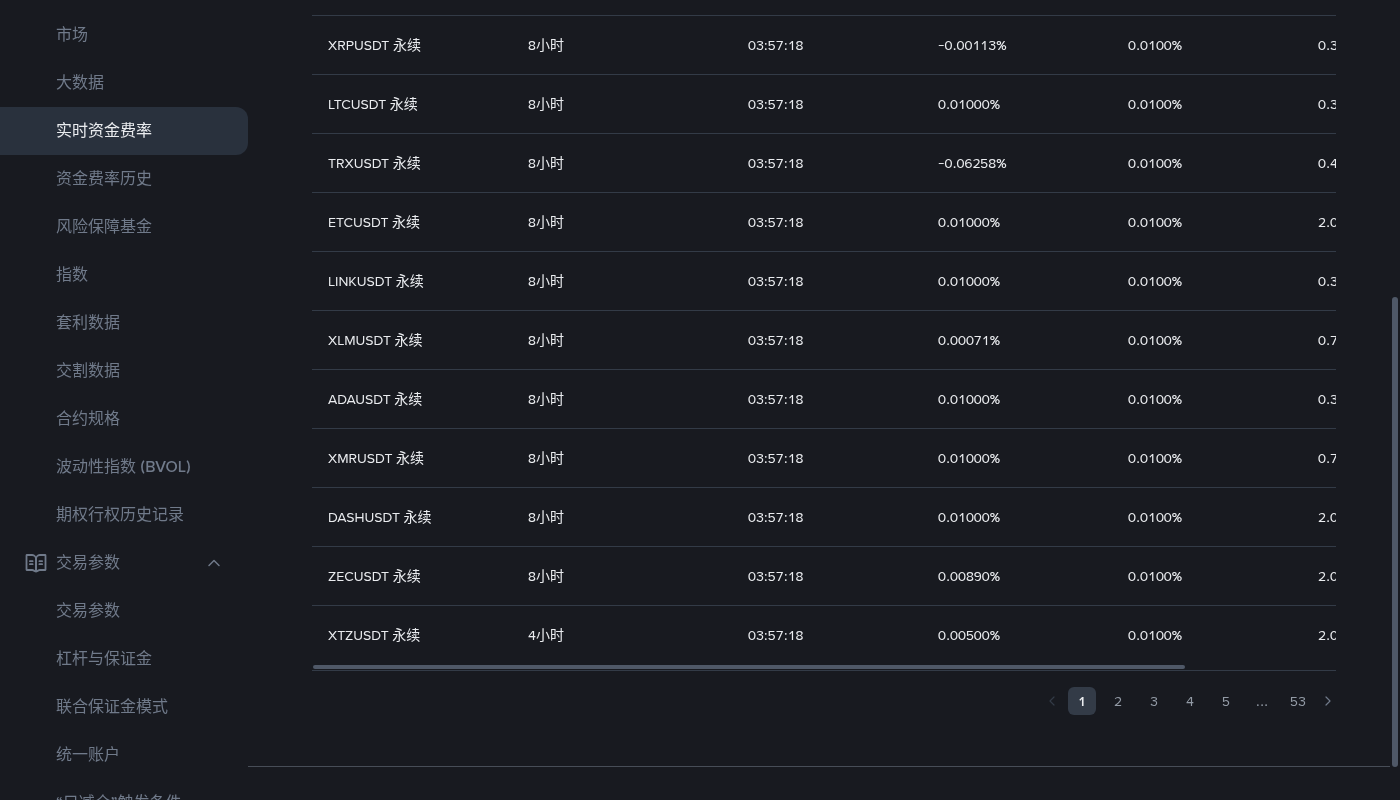This screenshot has height=800, width=1400.
Task: Open 市场 in the sidebar
Action: (72, 34)
